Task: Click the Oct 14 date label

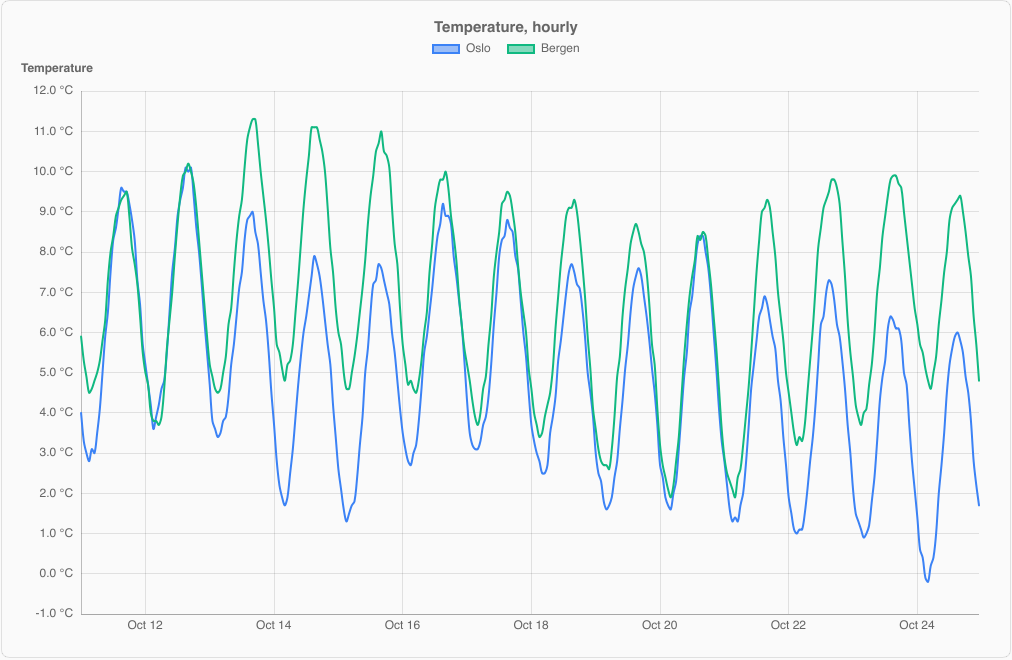Action: tap(274, 625)
